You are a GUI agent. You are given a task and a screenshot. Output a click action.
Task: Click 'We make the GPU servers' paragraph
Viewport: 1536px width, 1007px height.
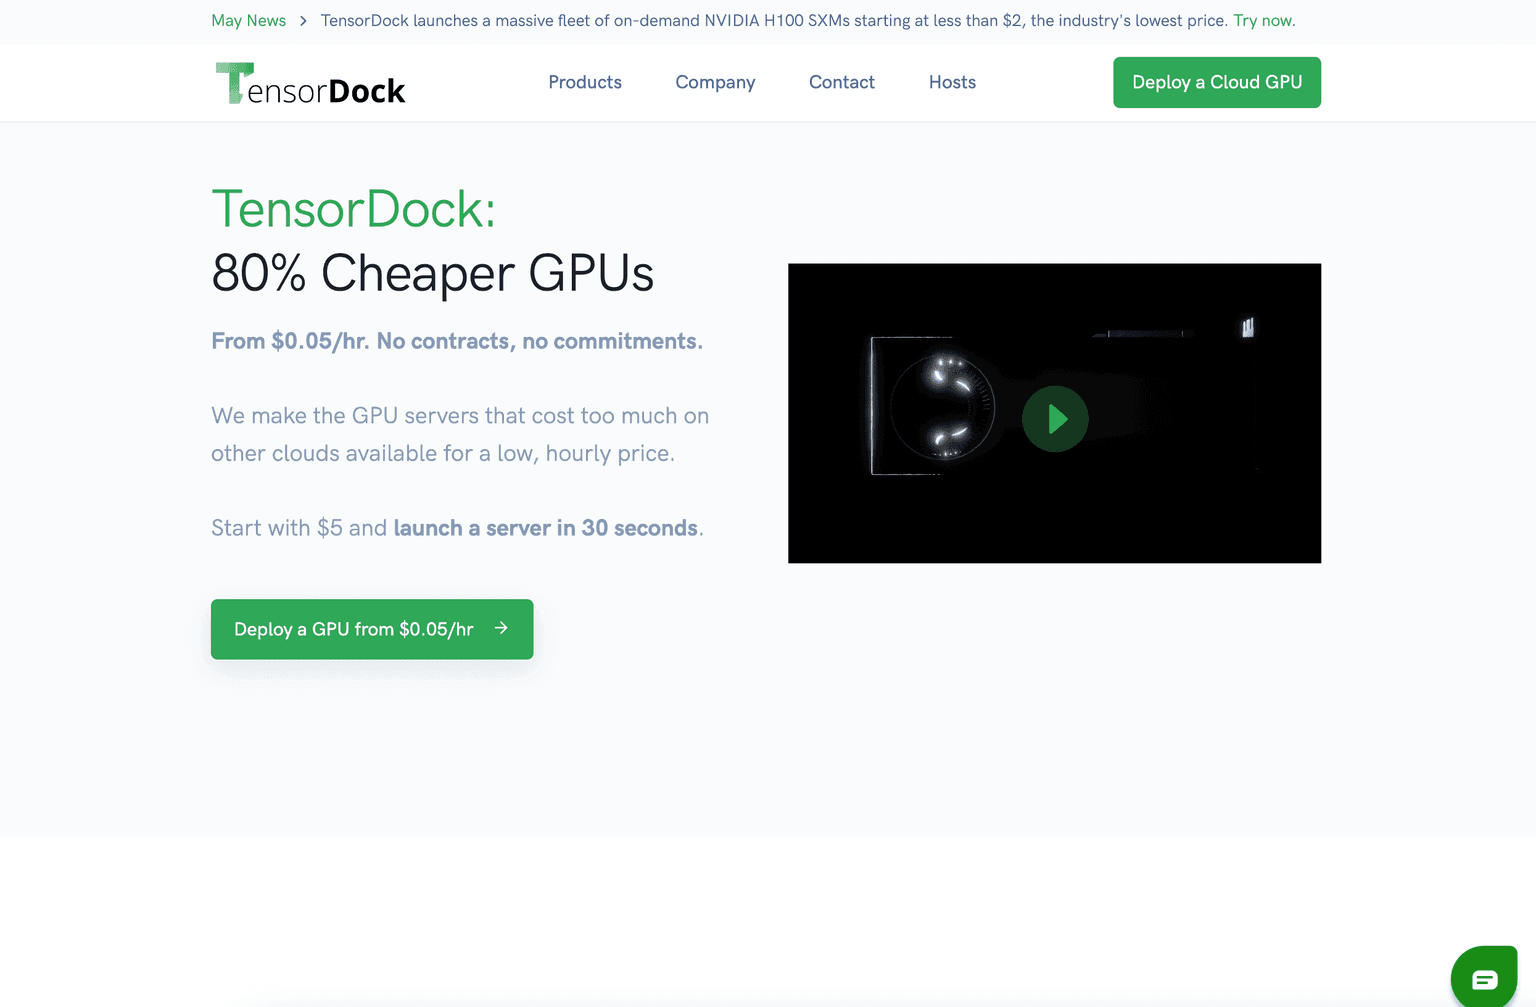pos(460,434)
